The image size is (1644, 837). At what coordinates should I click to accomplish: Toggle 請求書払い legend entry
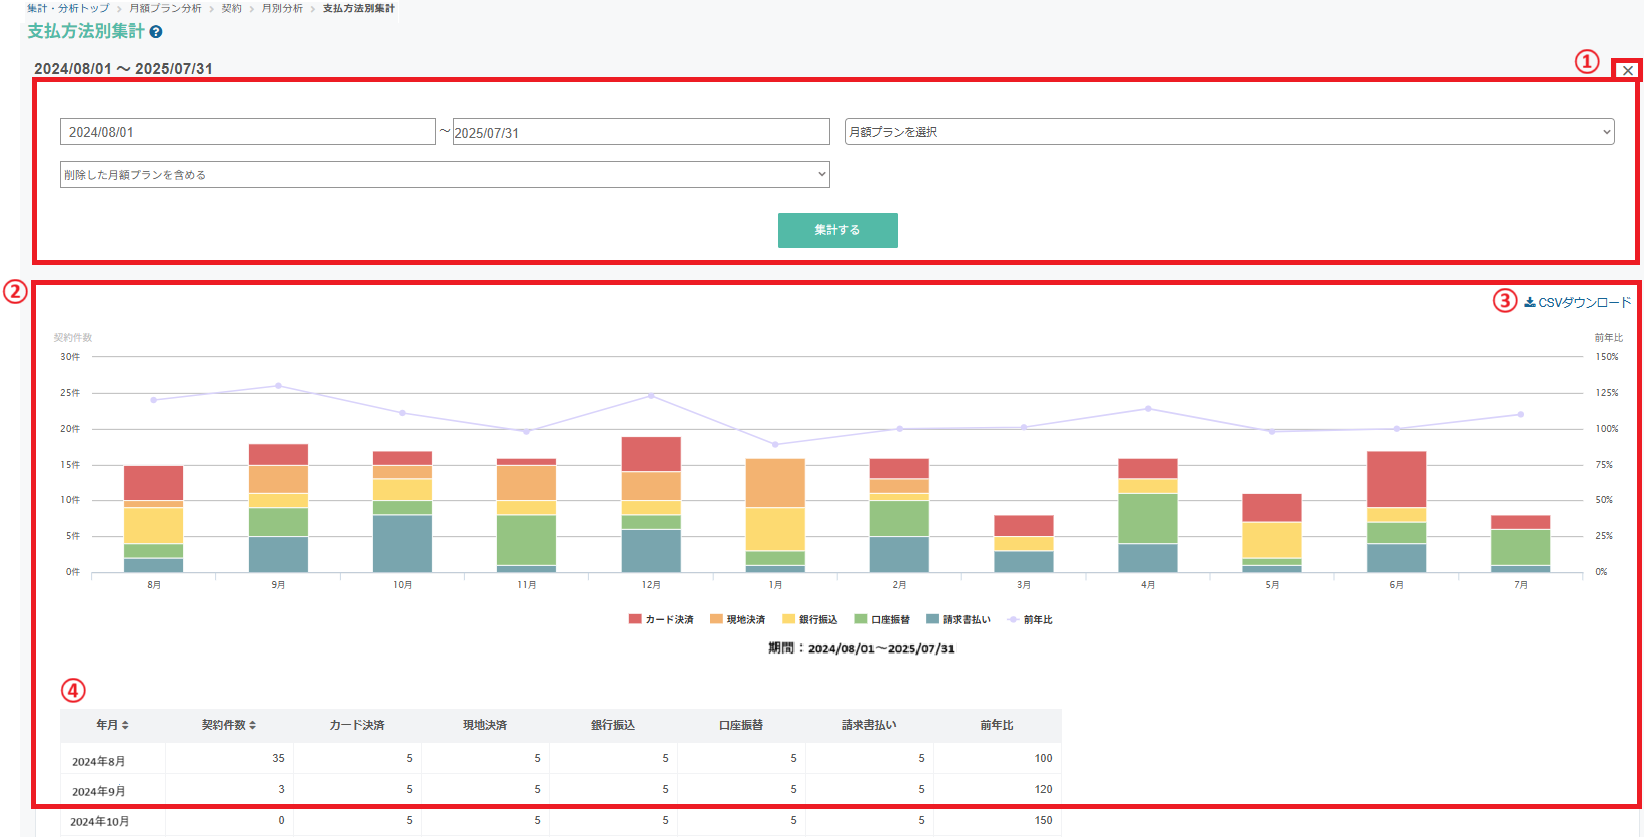pyautogui.click(x=958, y=620)
